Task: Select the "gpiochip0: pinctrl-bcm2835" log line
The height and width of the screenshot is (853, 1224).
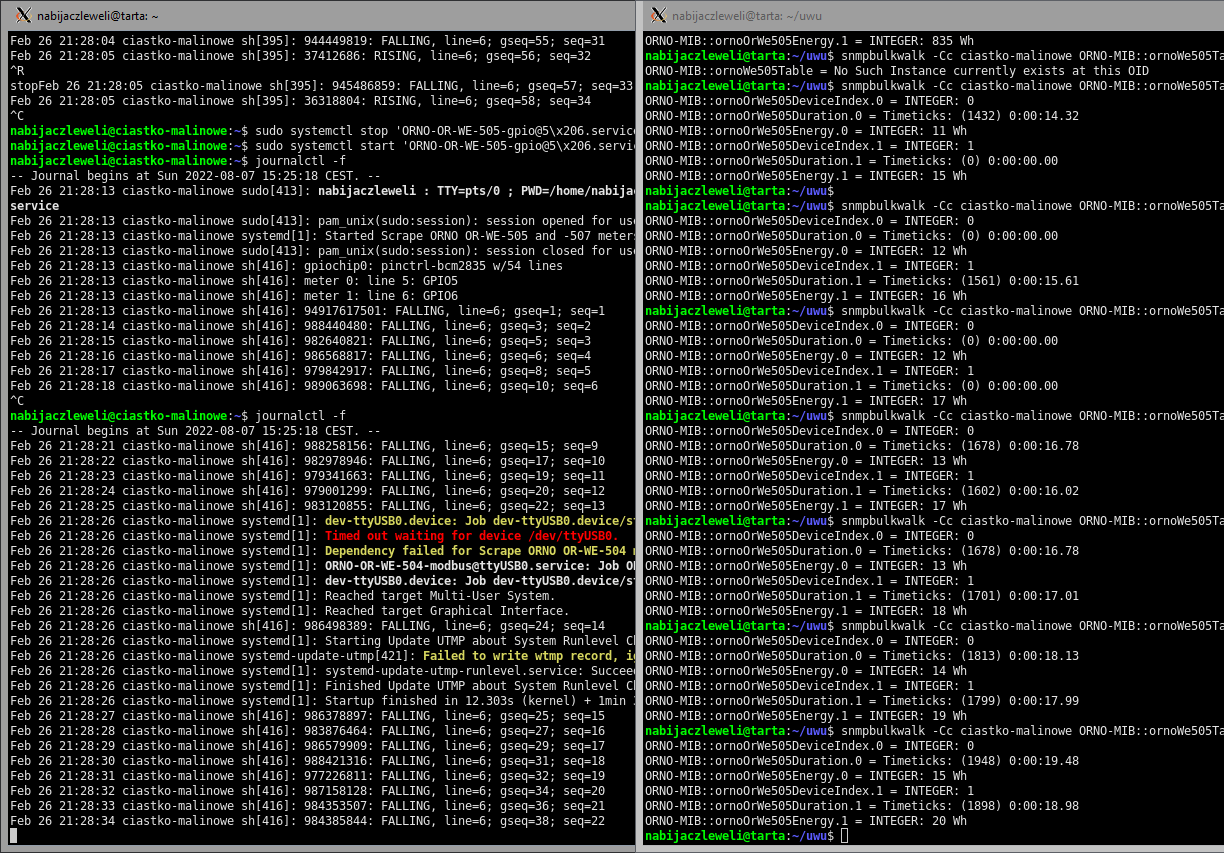Action: (432, 266)
